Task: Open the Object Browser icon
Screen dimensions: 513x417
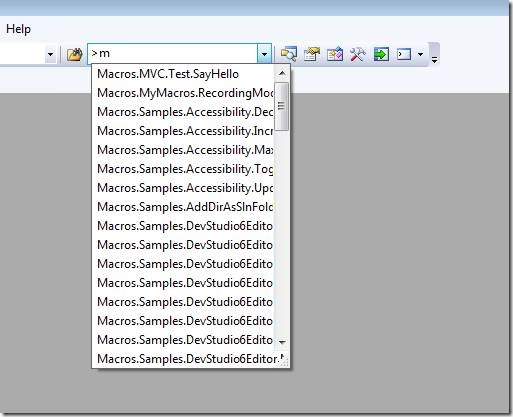Action: click(335, 54)
